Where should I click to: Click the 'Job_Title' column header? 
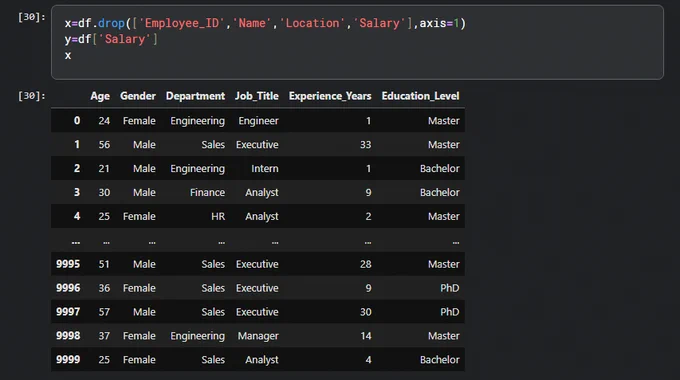click(257, 96)
